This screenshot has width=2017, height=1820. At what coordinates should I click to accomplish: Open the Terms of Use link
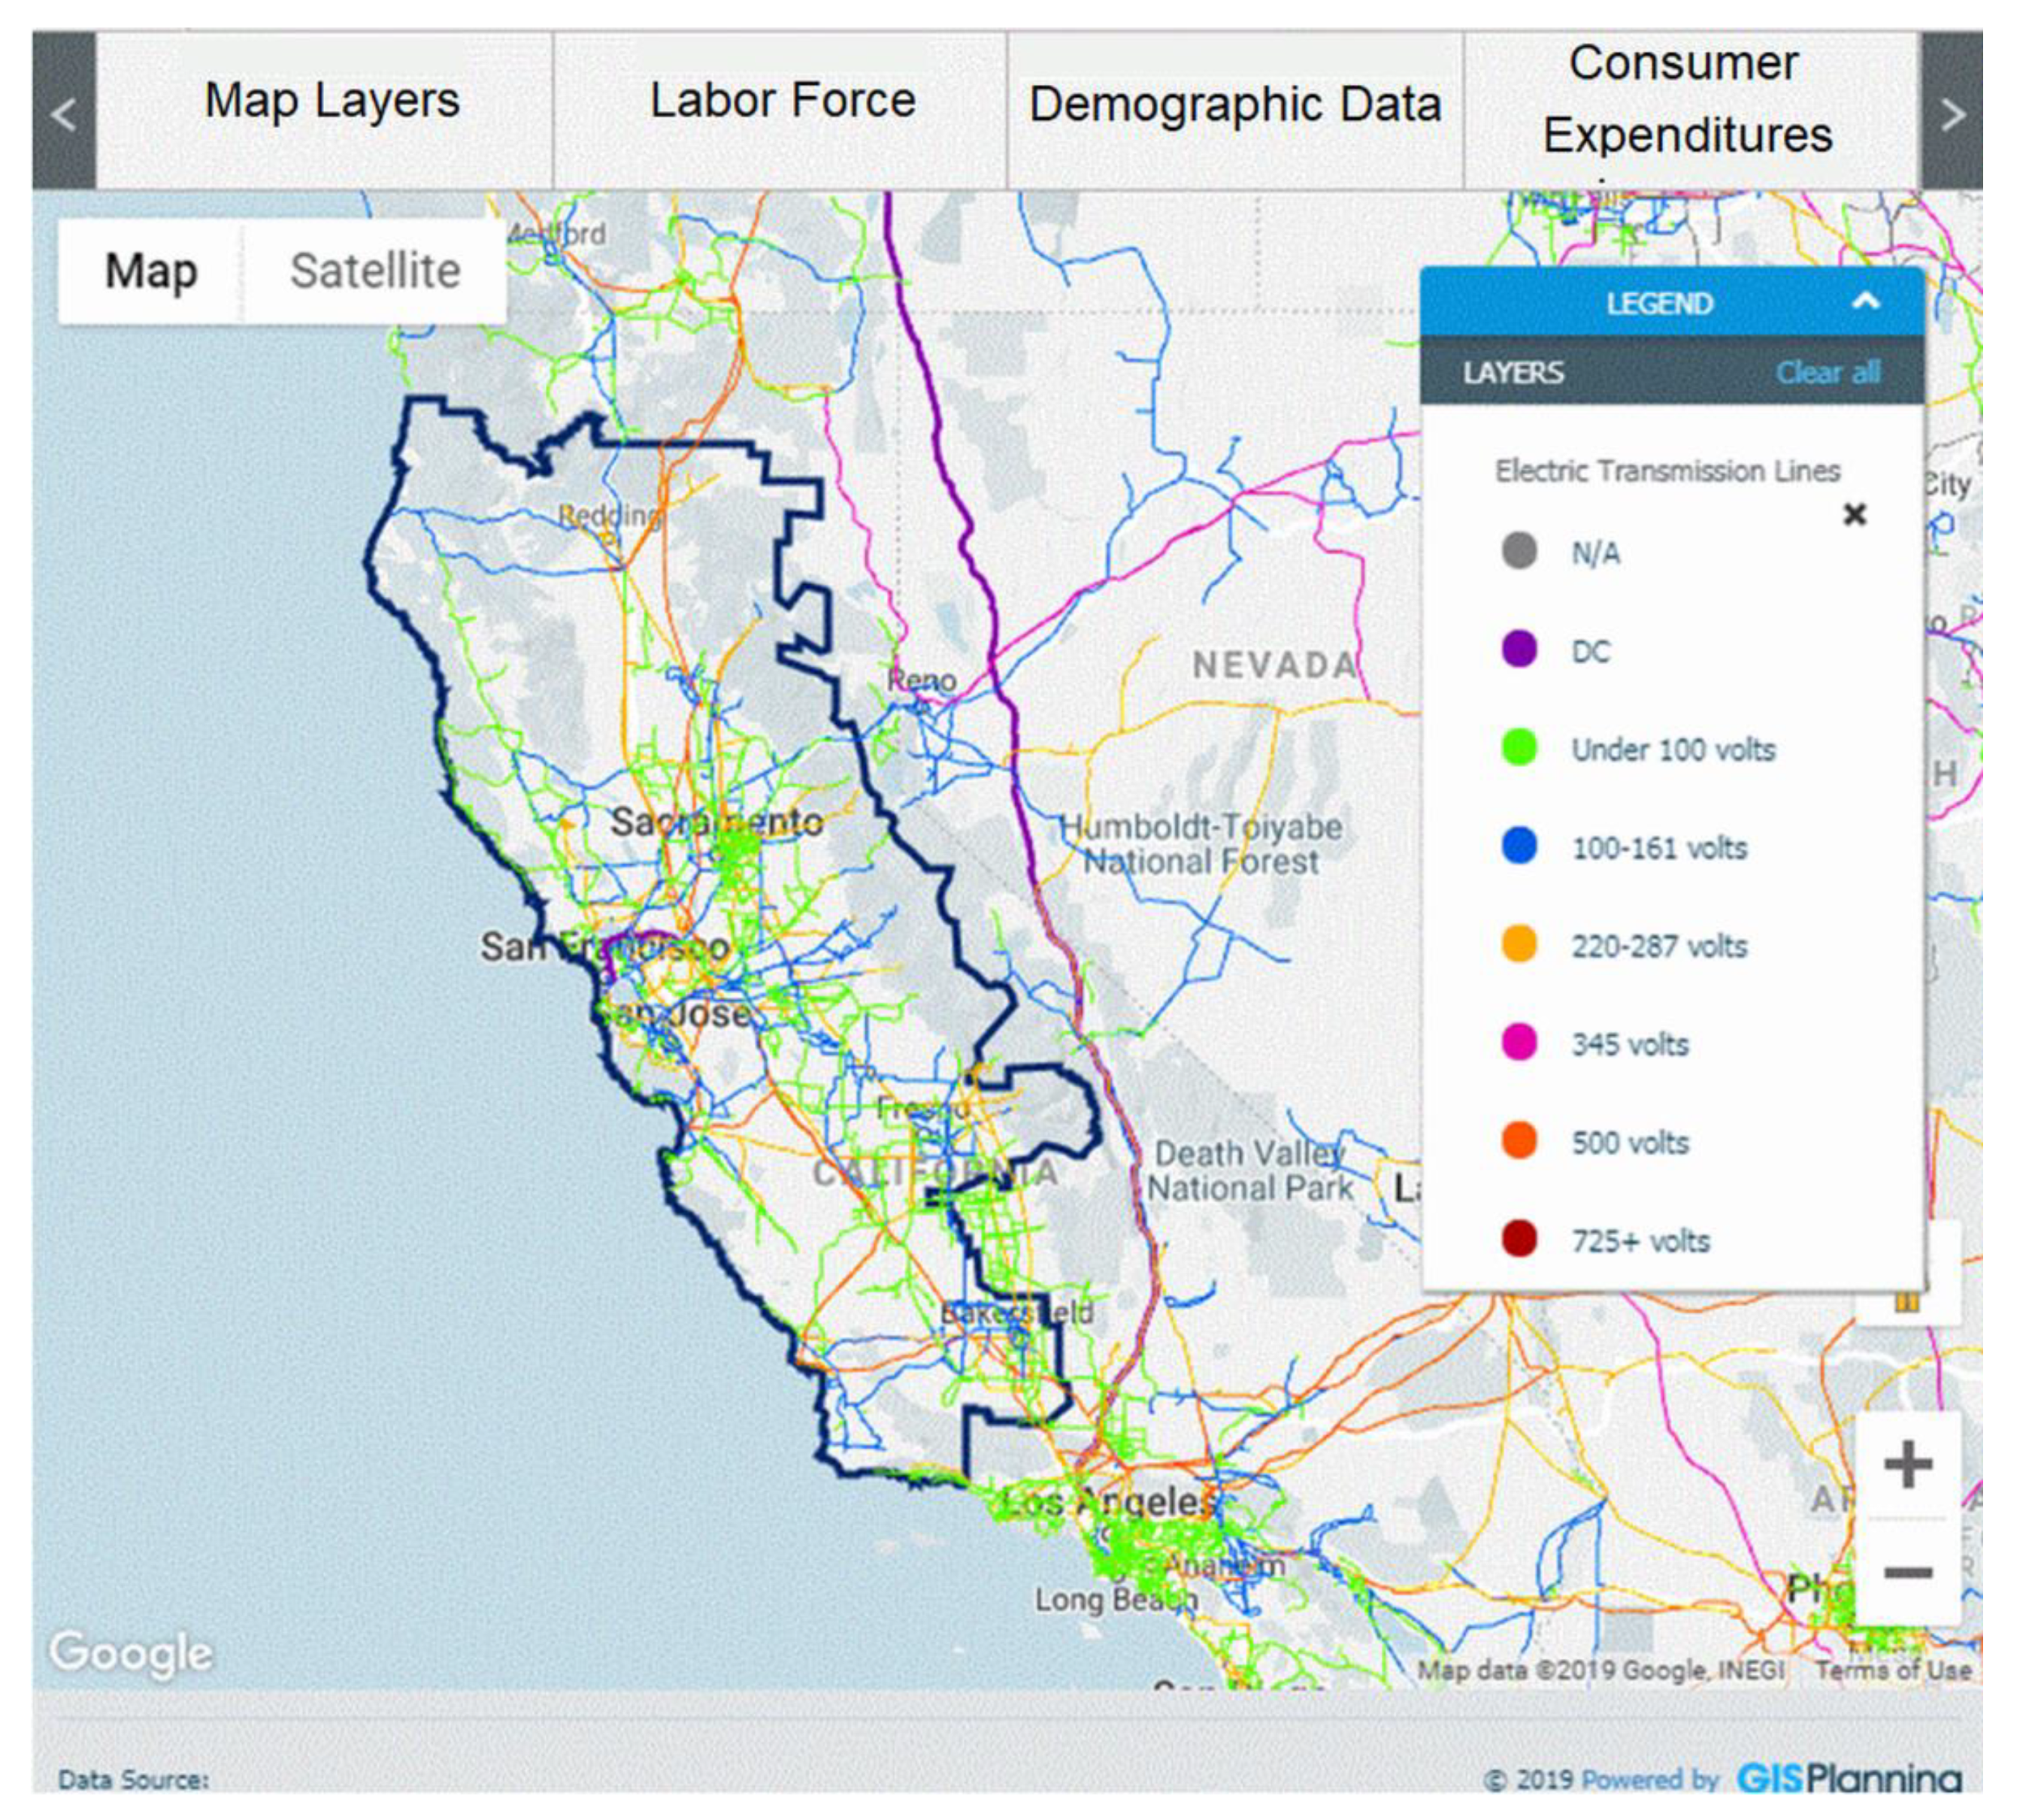[1892, 1670]
